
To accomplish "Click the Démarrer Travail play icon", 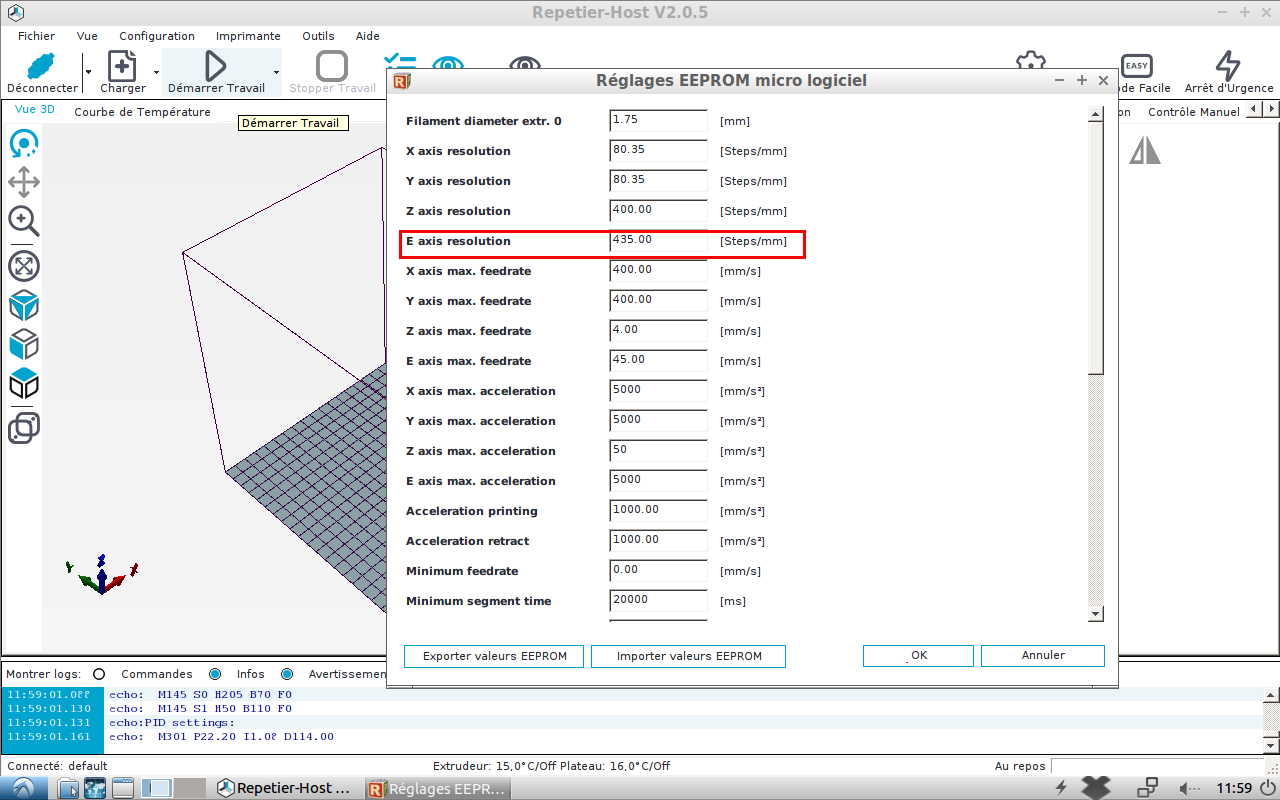I will coord(215,66).
